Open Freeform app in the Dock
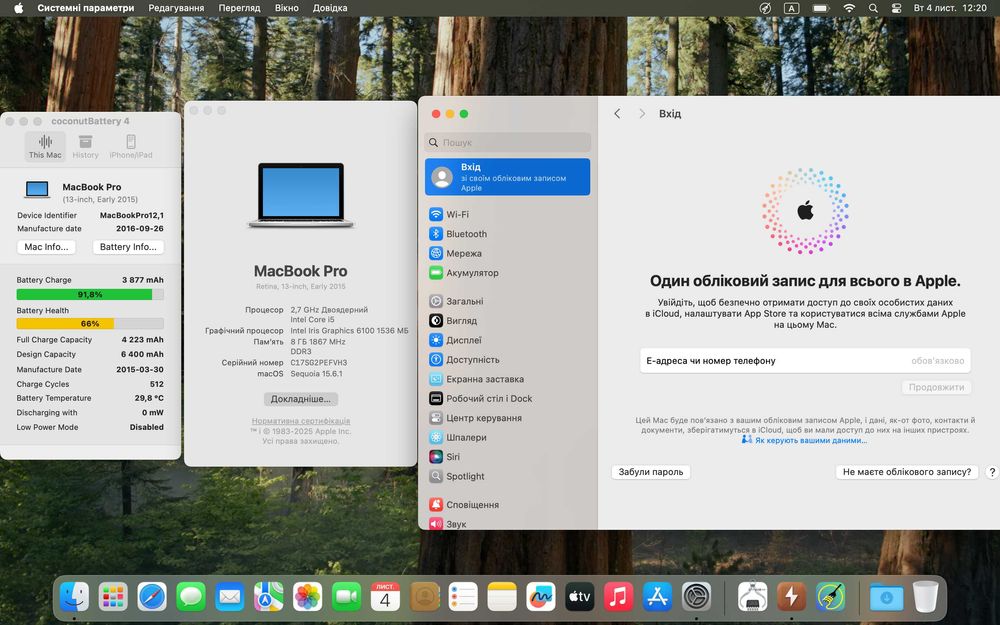 [x=541, y=597]
